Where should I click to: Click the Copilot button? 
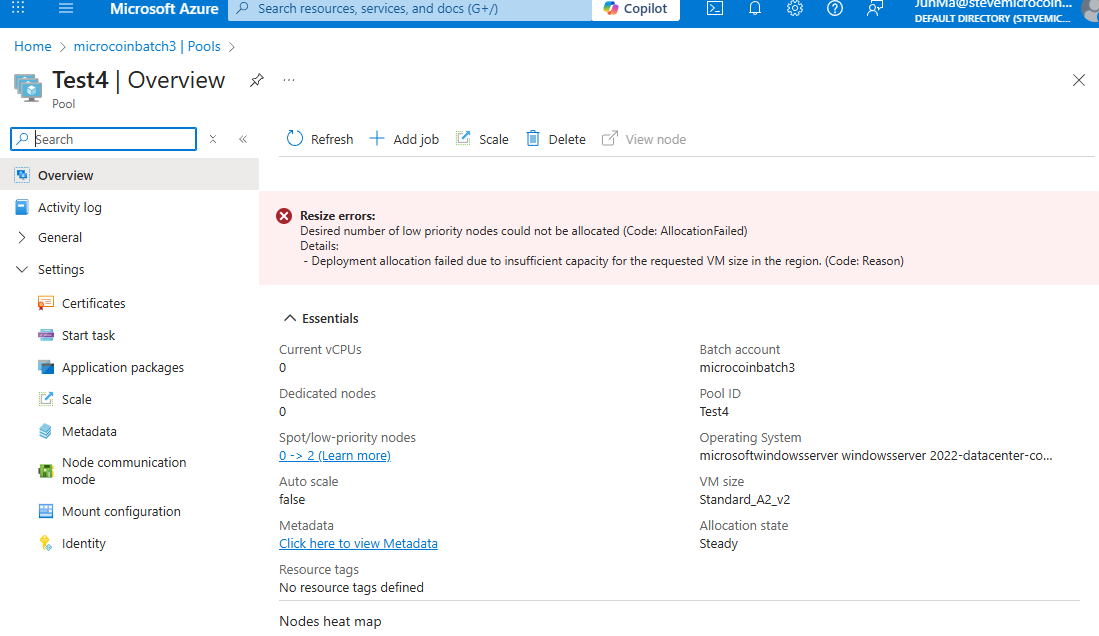point(636,9)
